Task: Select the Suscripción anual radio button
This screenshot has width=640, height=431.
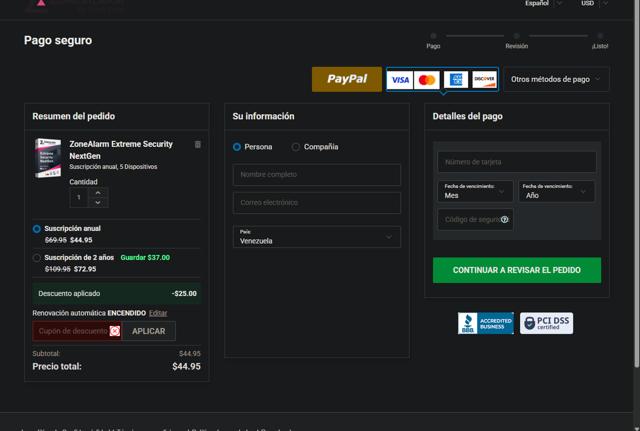Action: (37, 229)
